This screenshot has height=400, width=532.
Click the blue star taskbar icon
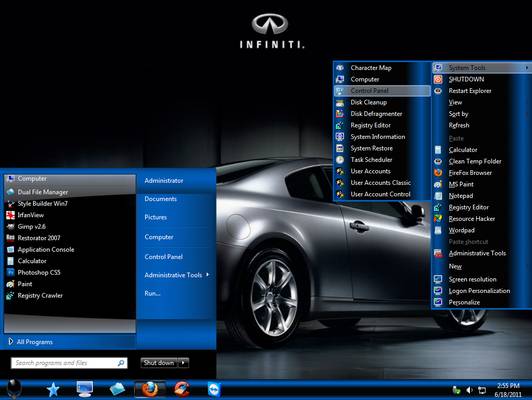pyautogui.click(x=53, y=389)
